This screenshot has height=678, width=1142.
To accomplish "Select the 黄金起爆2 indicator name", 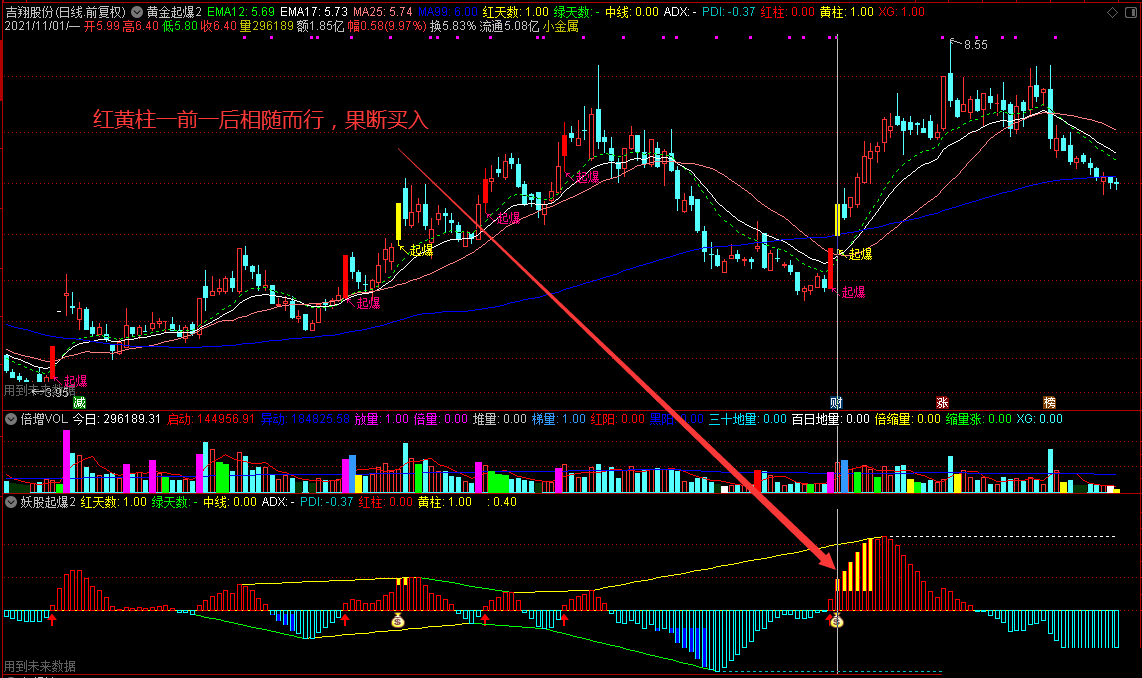I will [174, 12].
